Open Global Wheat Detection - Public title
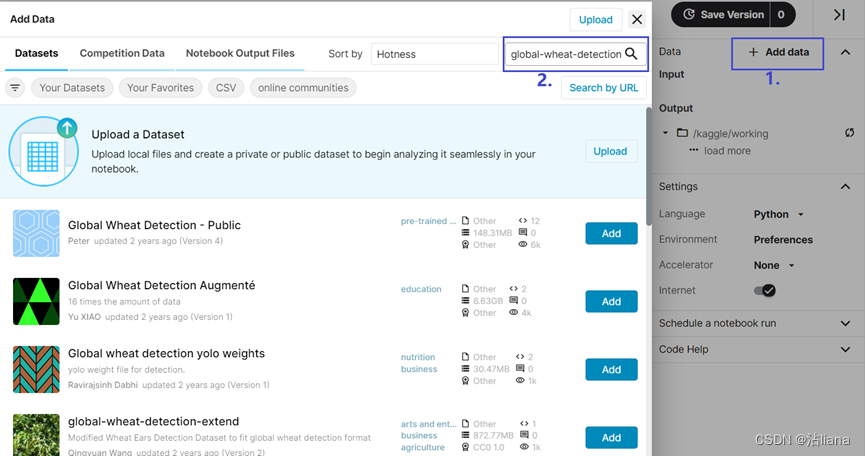The height and width of the screenshot is (456, 865). (154, 225)
